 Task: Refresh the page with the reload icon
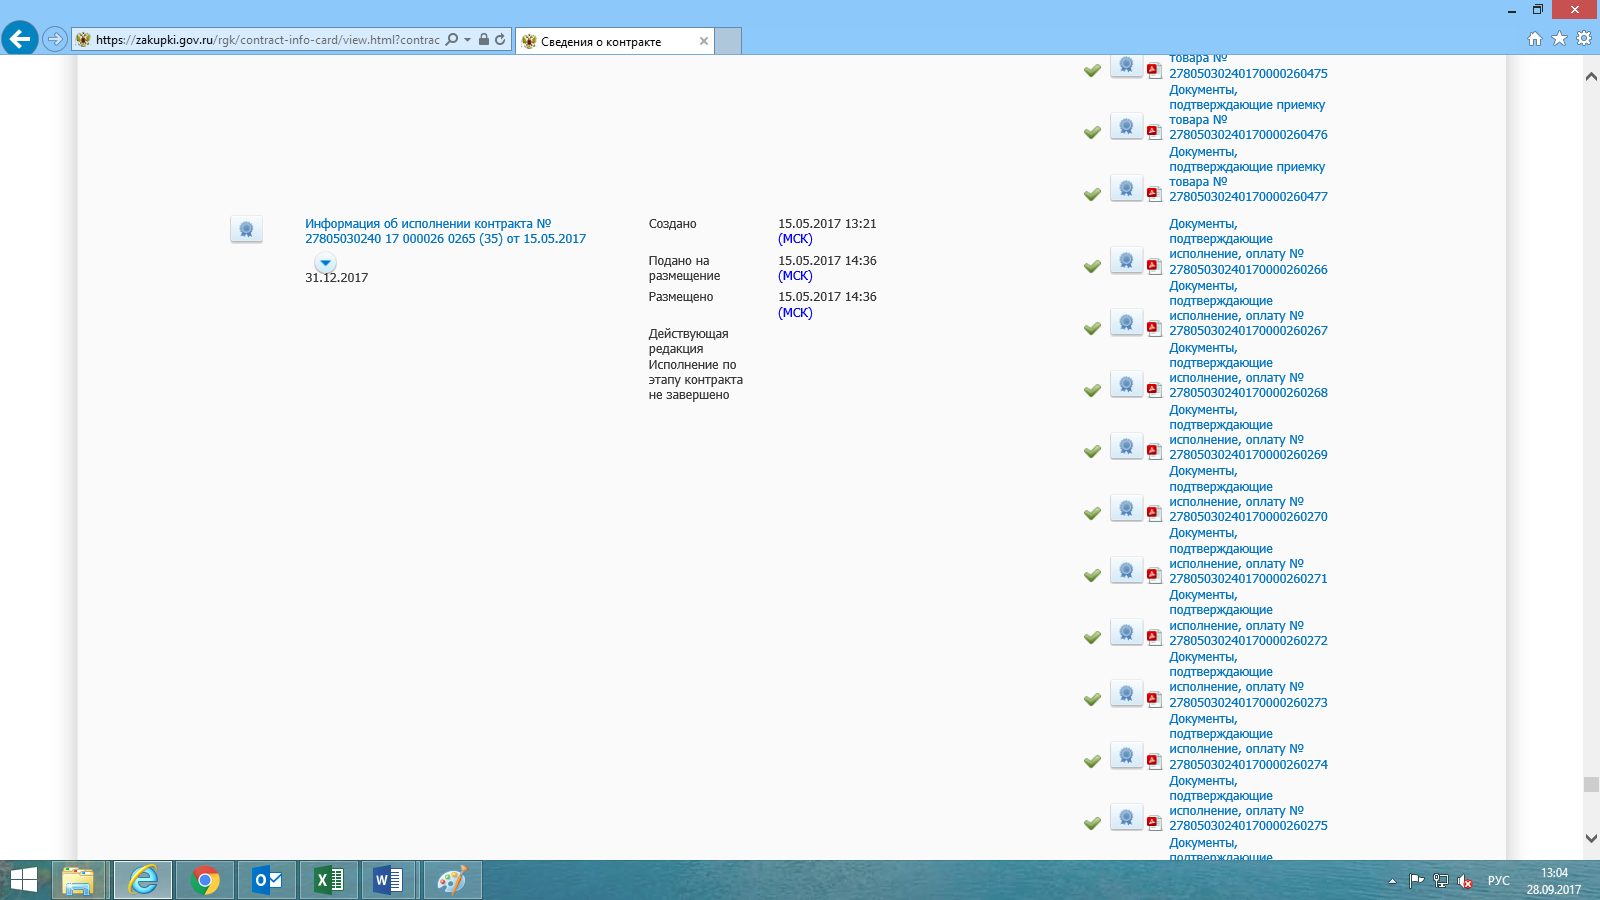[x=500, y=40]
